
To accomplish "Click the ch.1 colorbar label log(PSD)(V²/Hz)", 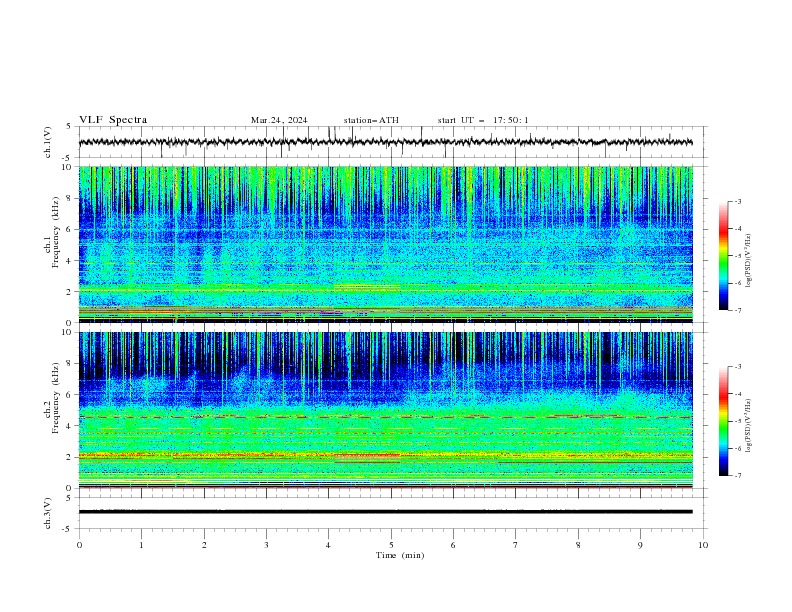I will point(748,261).
